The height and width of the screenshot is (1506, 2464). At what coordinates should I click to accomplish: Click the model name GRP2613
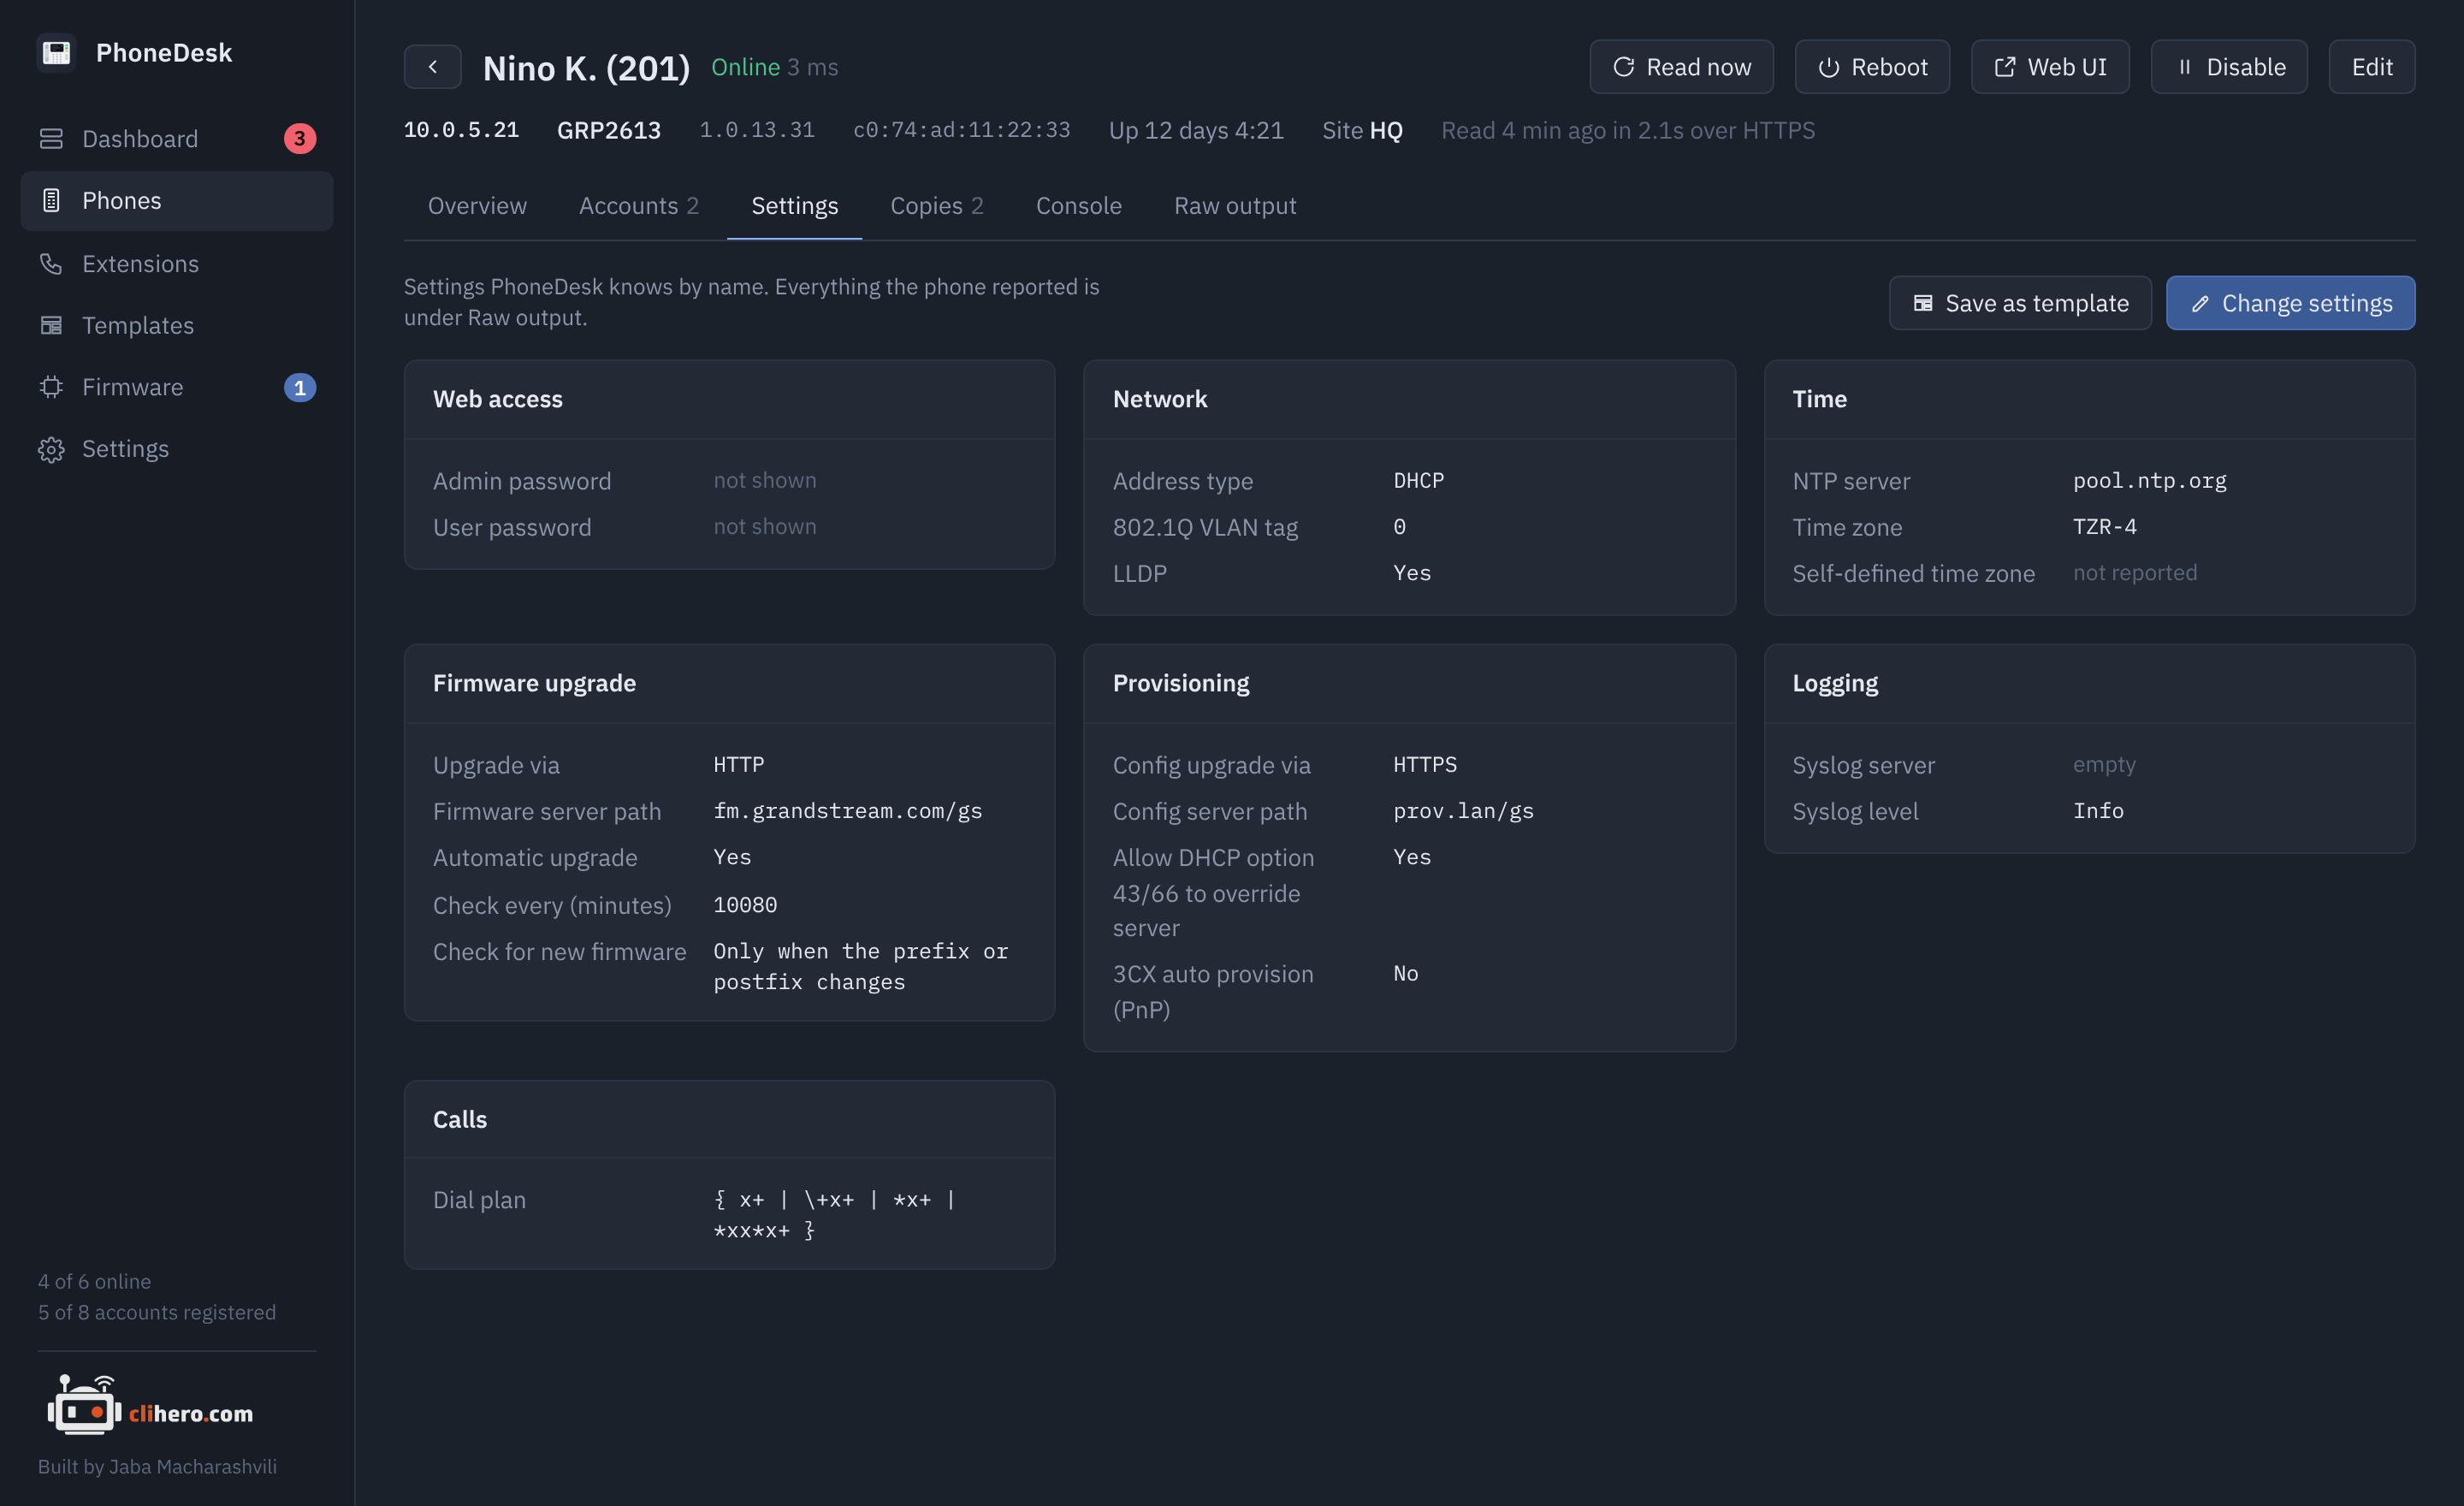[608, 130]
